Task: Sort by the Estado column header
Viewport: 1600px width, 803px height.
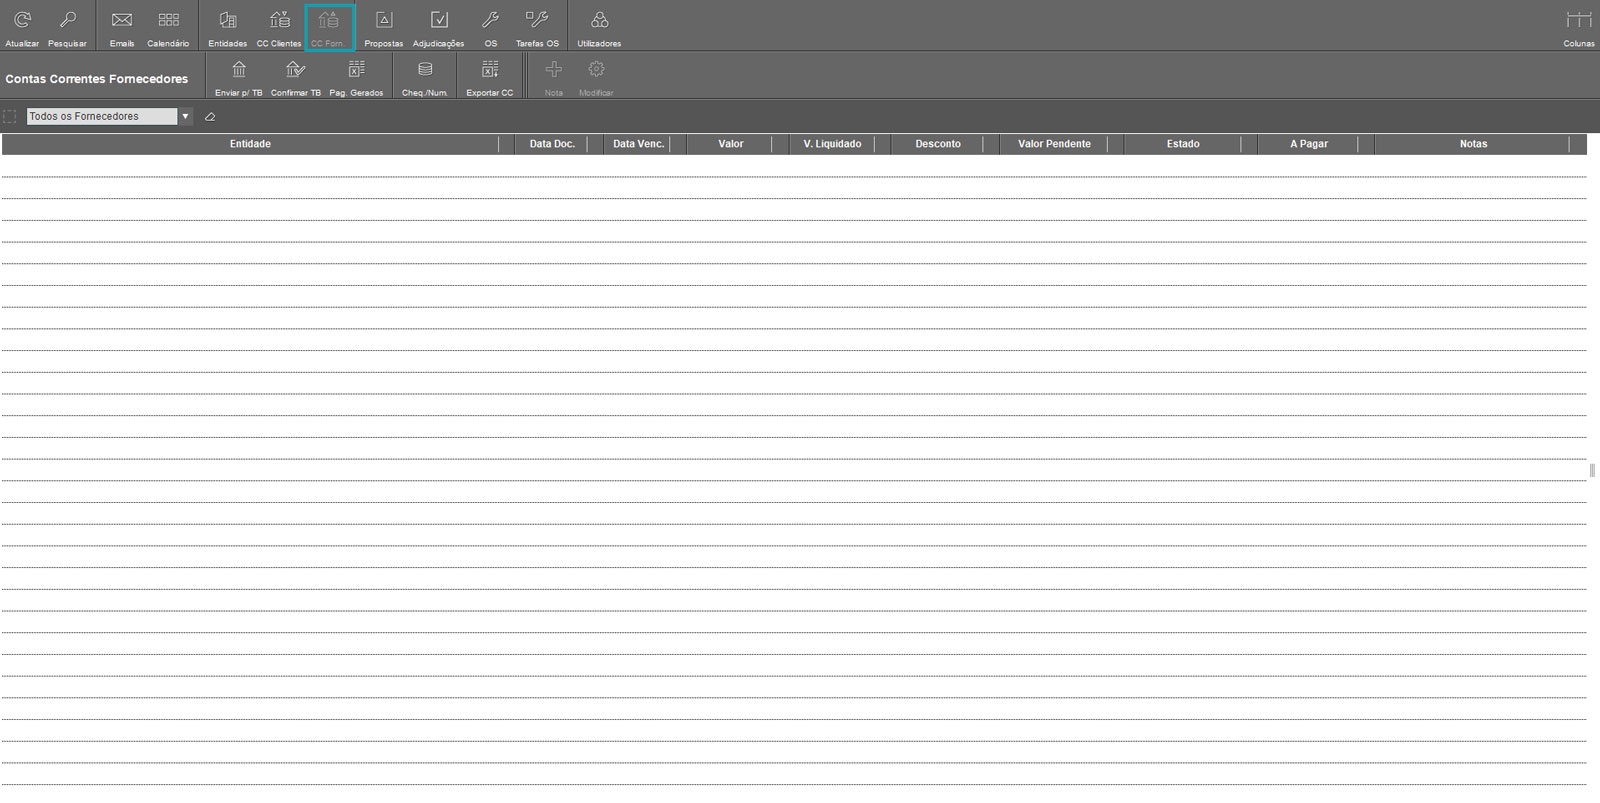Action: [x=1183, y=144]
